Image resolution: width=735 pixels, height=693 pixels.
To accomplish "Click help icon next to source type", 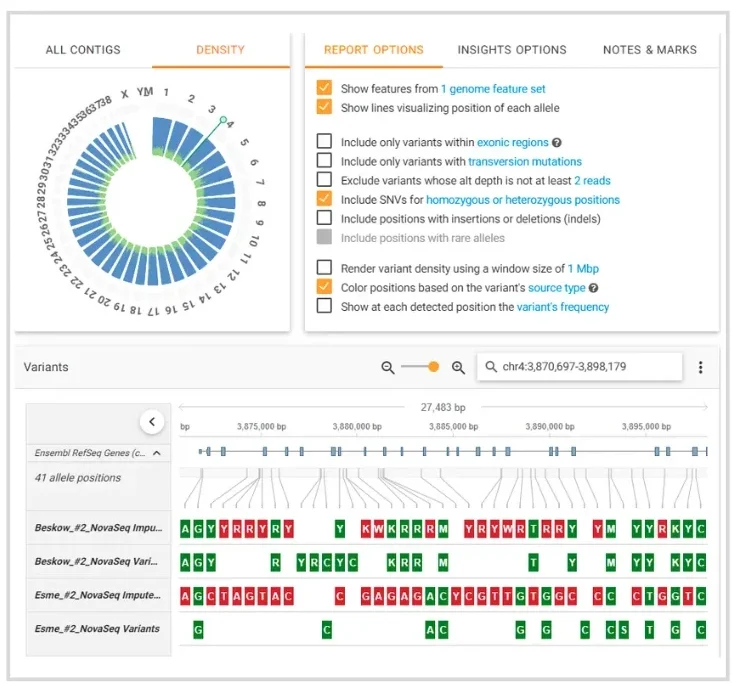I will click(593, 288).
